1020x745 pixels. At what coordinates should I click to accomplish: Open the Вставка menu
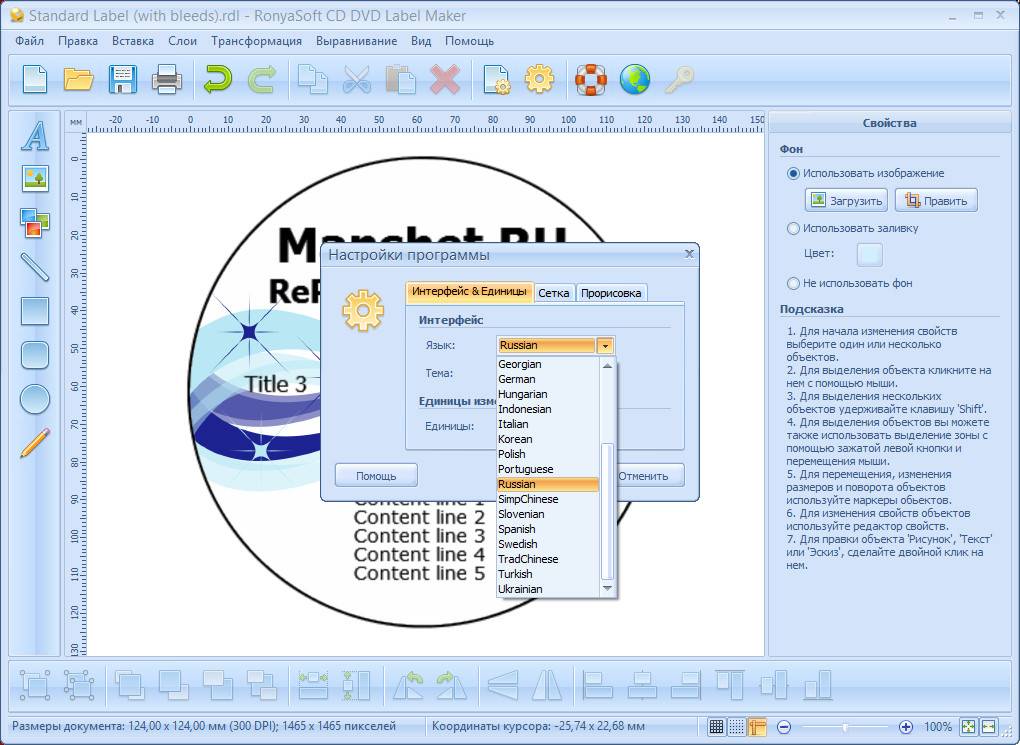coord(133,41)
